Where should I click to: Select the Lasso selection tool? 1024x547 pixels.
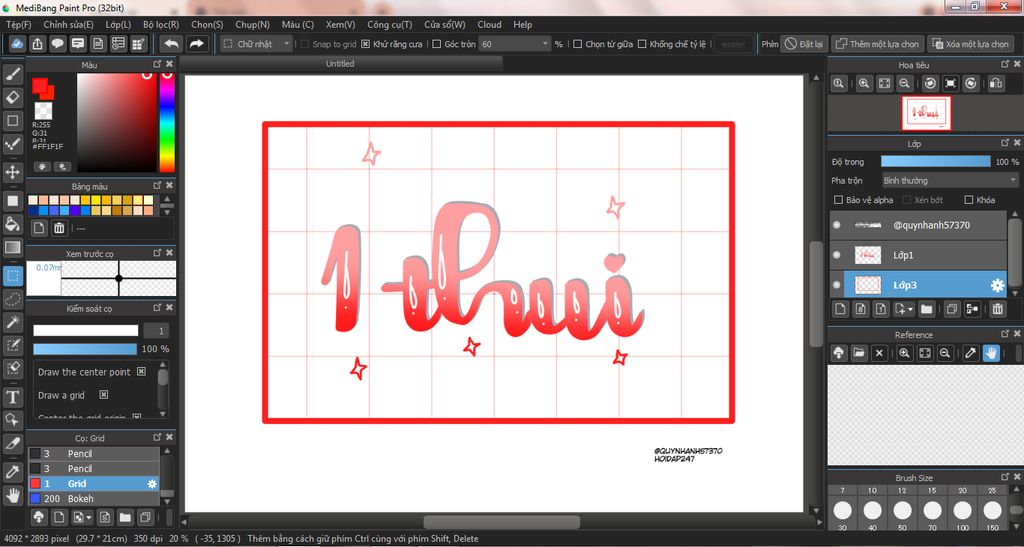(12, 299)
